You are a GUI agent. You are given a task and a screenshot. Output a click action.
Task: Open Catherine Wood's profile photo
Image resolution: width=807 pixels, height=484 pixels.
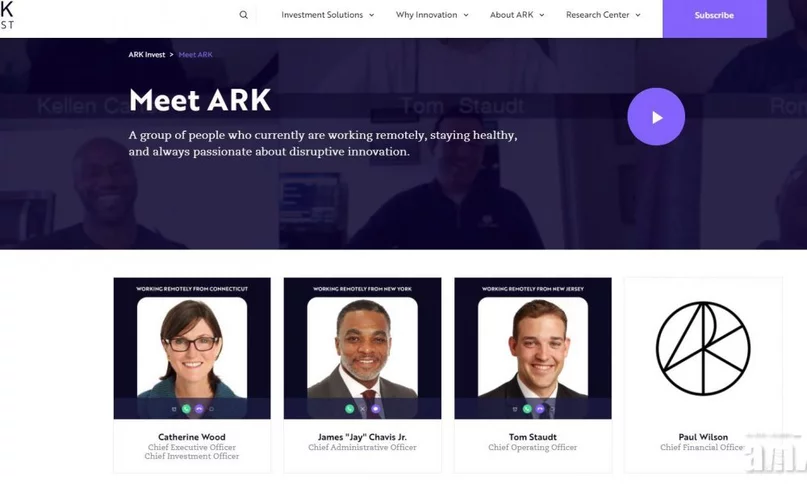pos(192,348)
